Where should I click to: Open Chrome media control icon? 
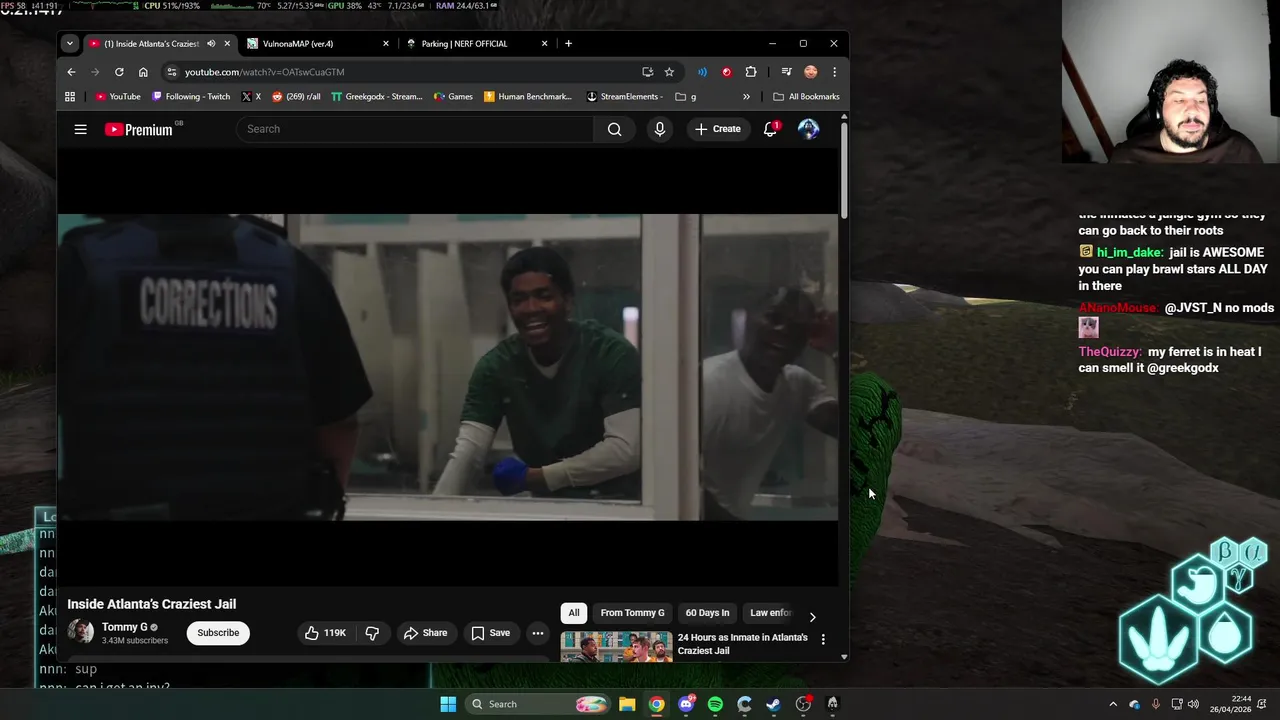(786, 72)
